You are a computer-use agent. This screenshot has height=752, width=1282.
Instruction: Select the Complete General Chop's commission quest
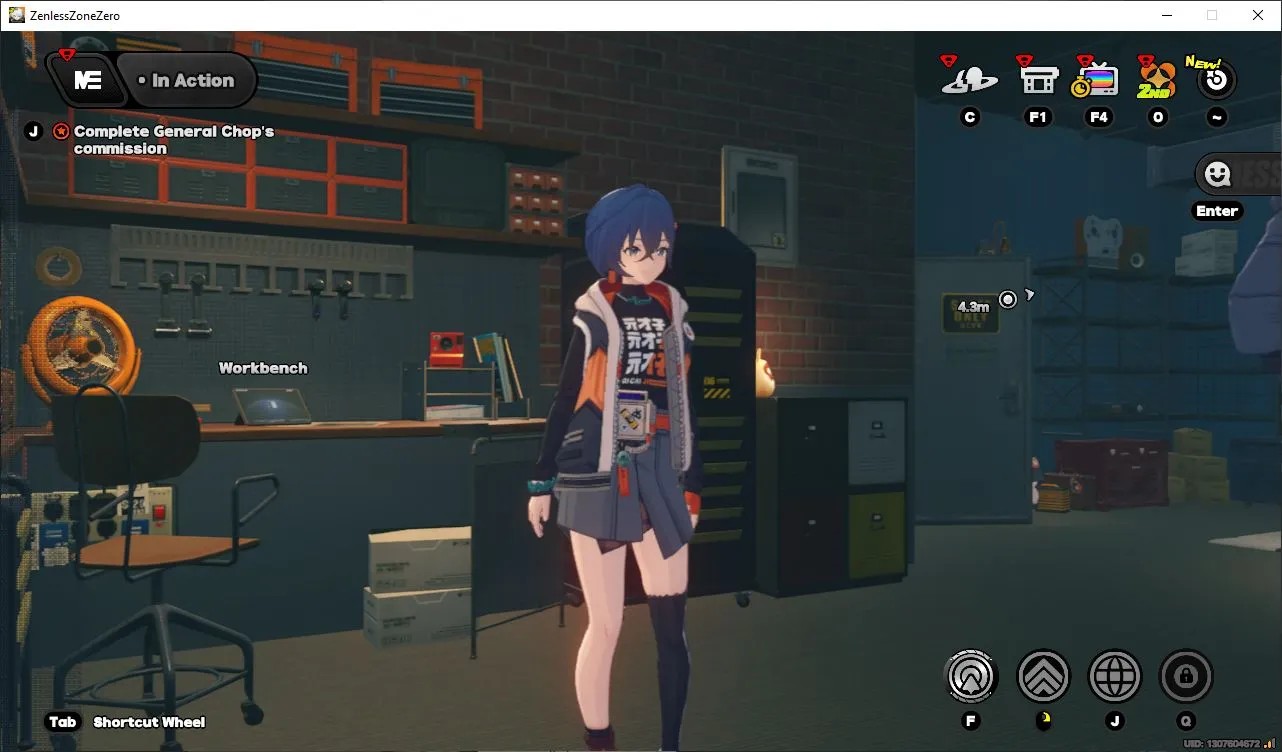pos(174,140)
